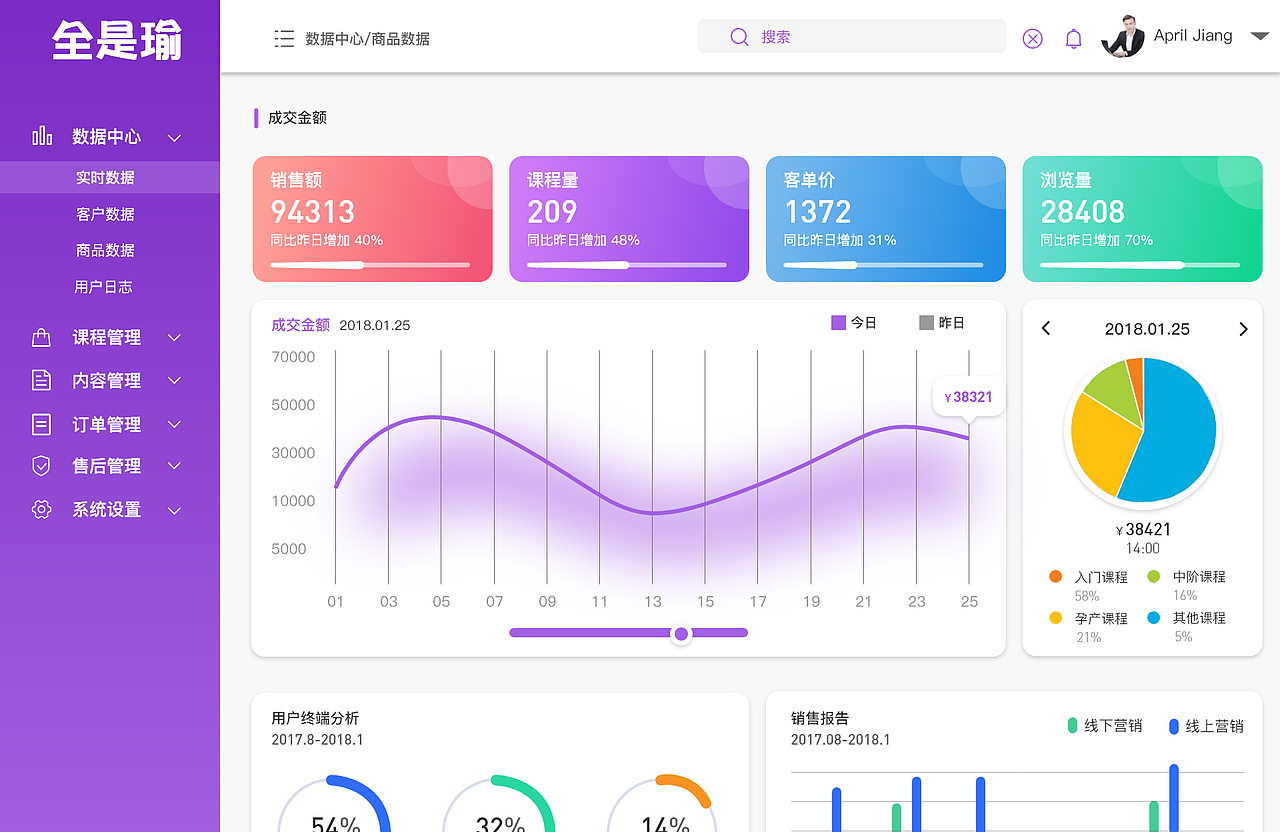
Task: Focus the 搜索 search field
Action: [852, 37]
